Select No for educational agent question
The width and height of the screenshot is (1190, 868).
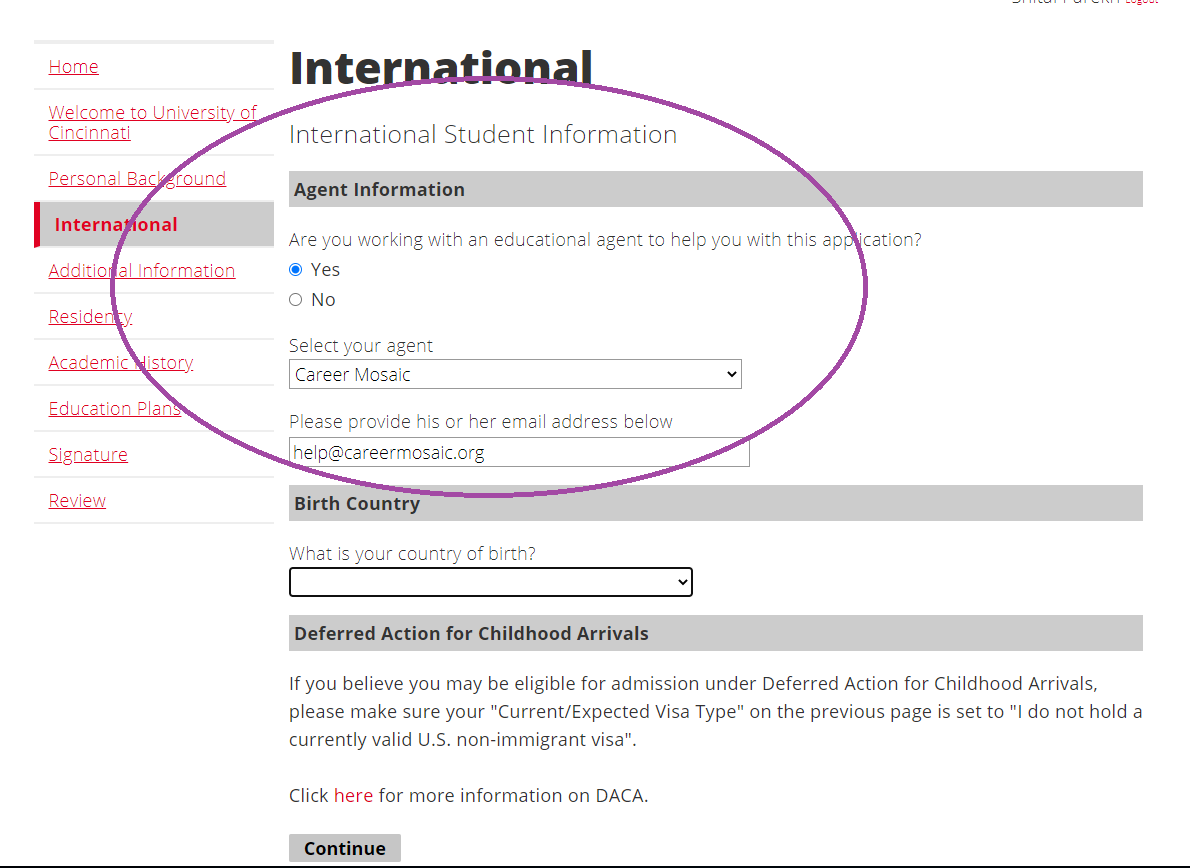(296, 300)
